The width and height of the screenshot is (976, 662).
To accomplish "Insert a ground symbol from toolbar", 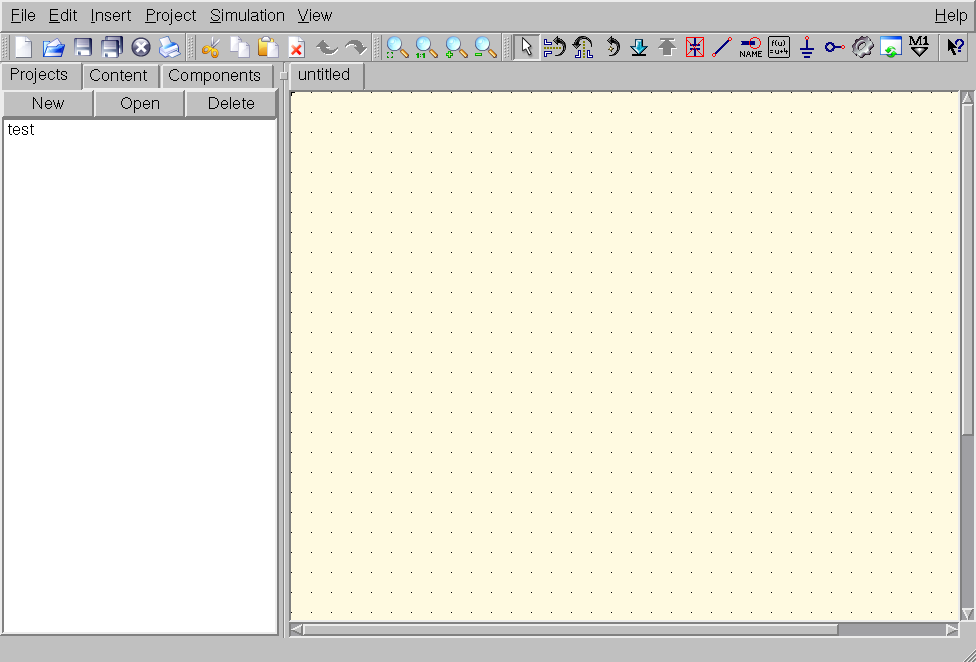I will coord(807,47).
